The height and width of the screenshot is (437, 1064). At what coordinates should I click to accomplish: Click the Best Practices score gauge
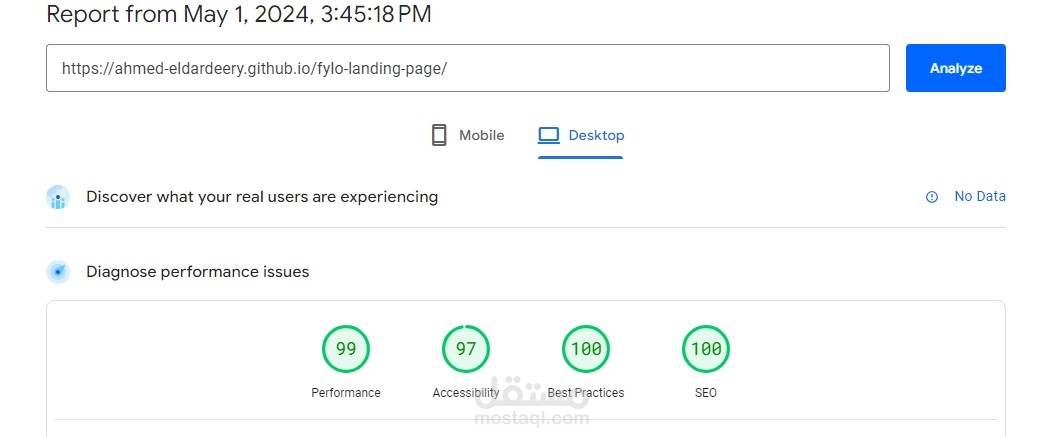coord(586,349)
